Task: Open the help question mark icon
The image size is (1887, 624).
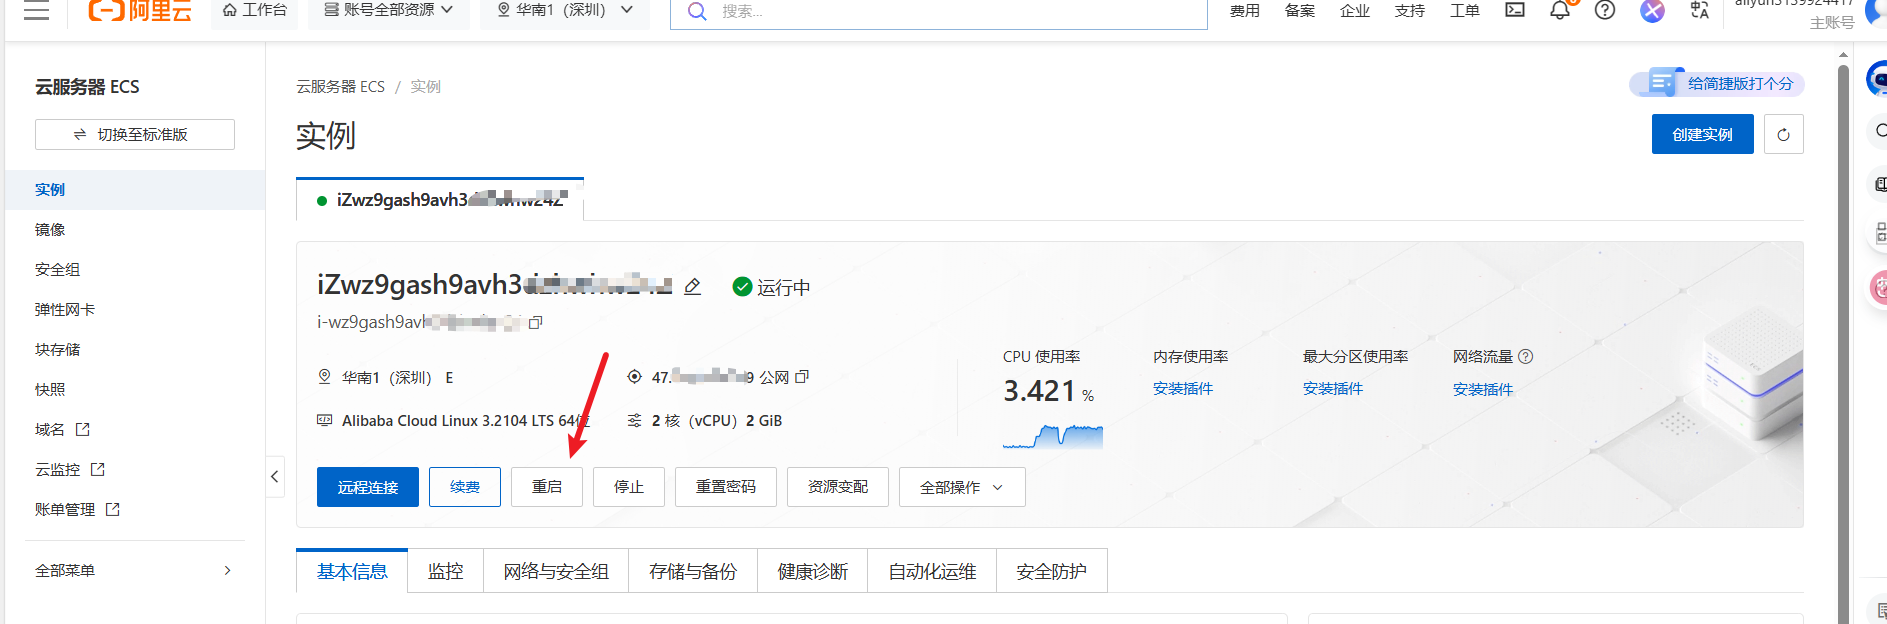Action: tap(1605, 10)
